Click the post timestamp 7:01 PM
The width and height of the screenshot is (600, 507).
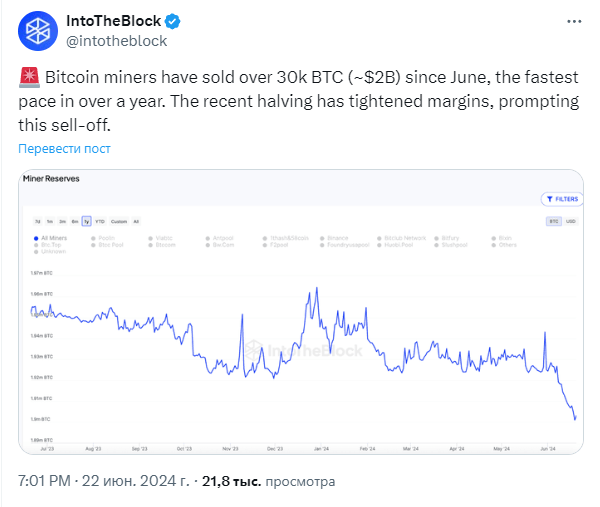[44, 481]
